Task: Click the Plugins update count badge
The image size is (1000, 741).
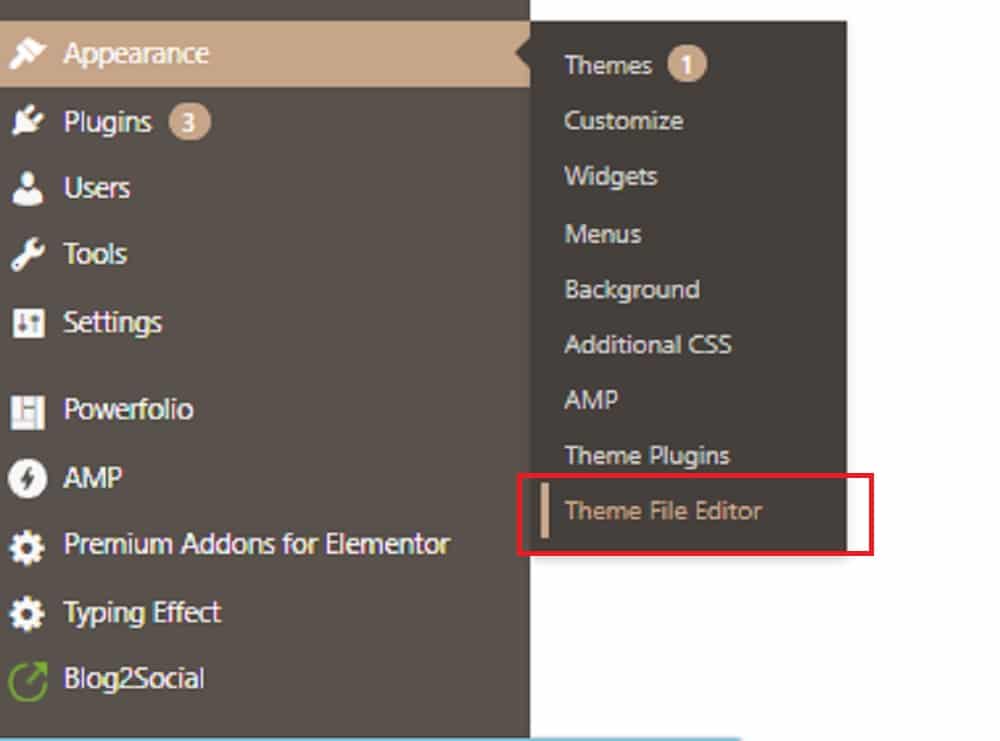Action: 189,121
